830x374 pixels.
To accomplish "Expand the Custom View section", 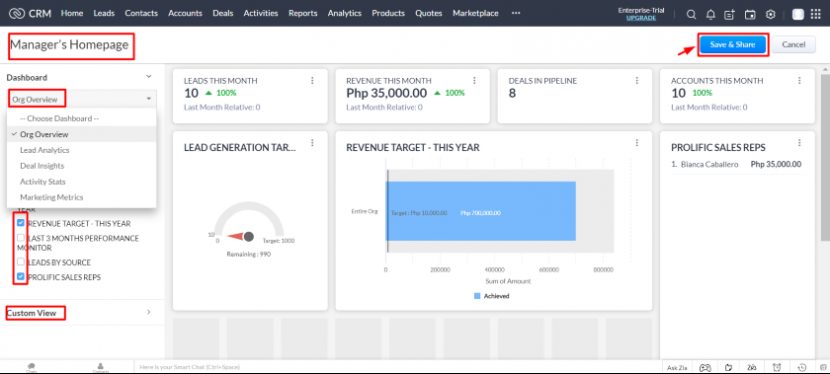I will coord(149,313).
